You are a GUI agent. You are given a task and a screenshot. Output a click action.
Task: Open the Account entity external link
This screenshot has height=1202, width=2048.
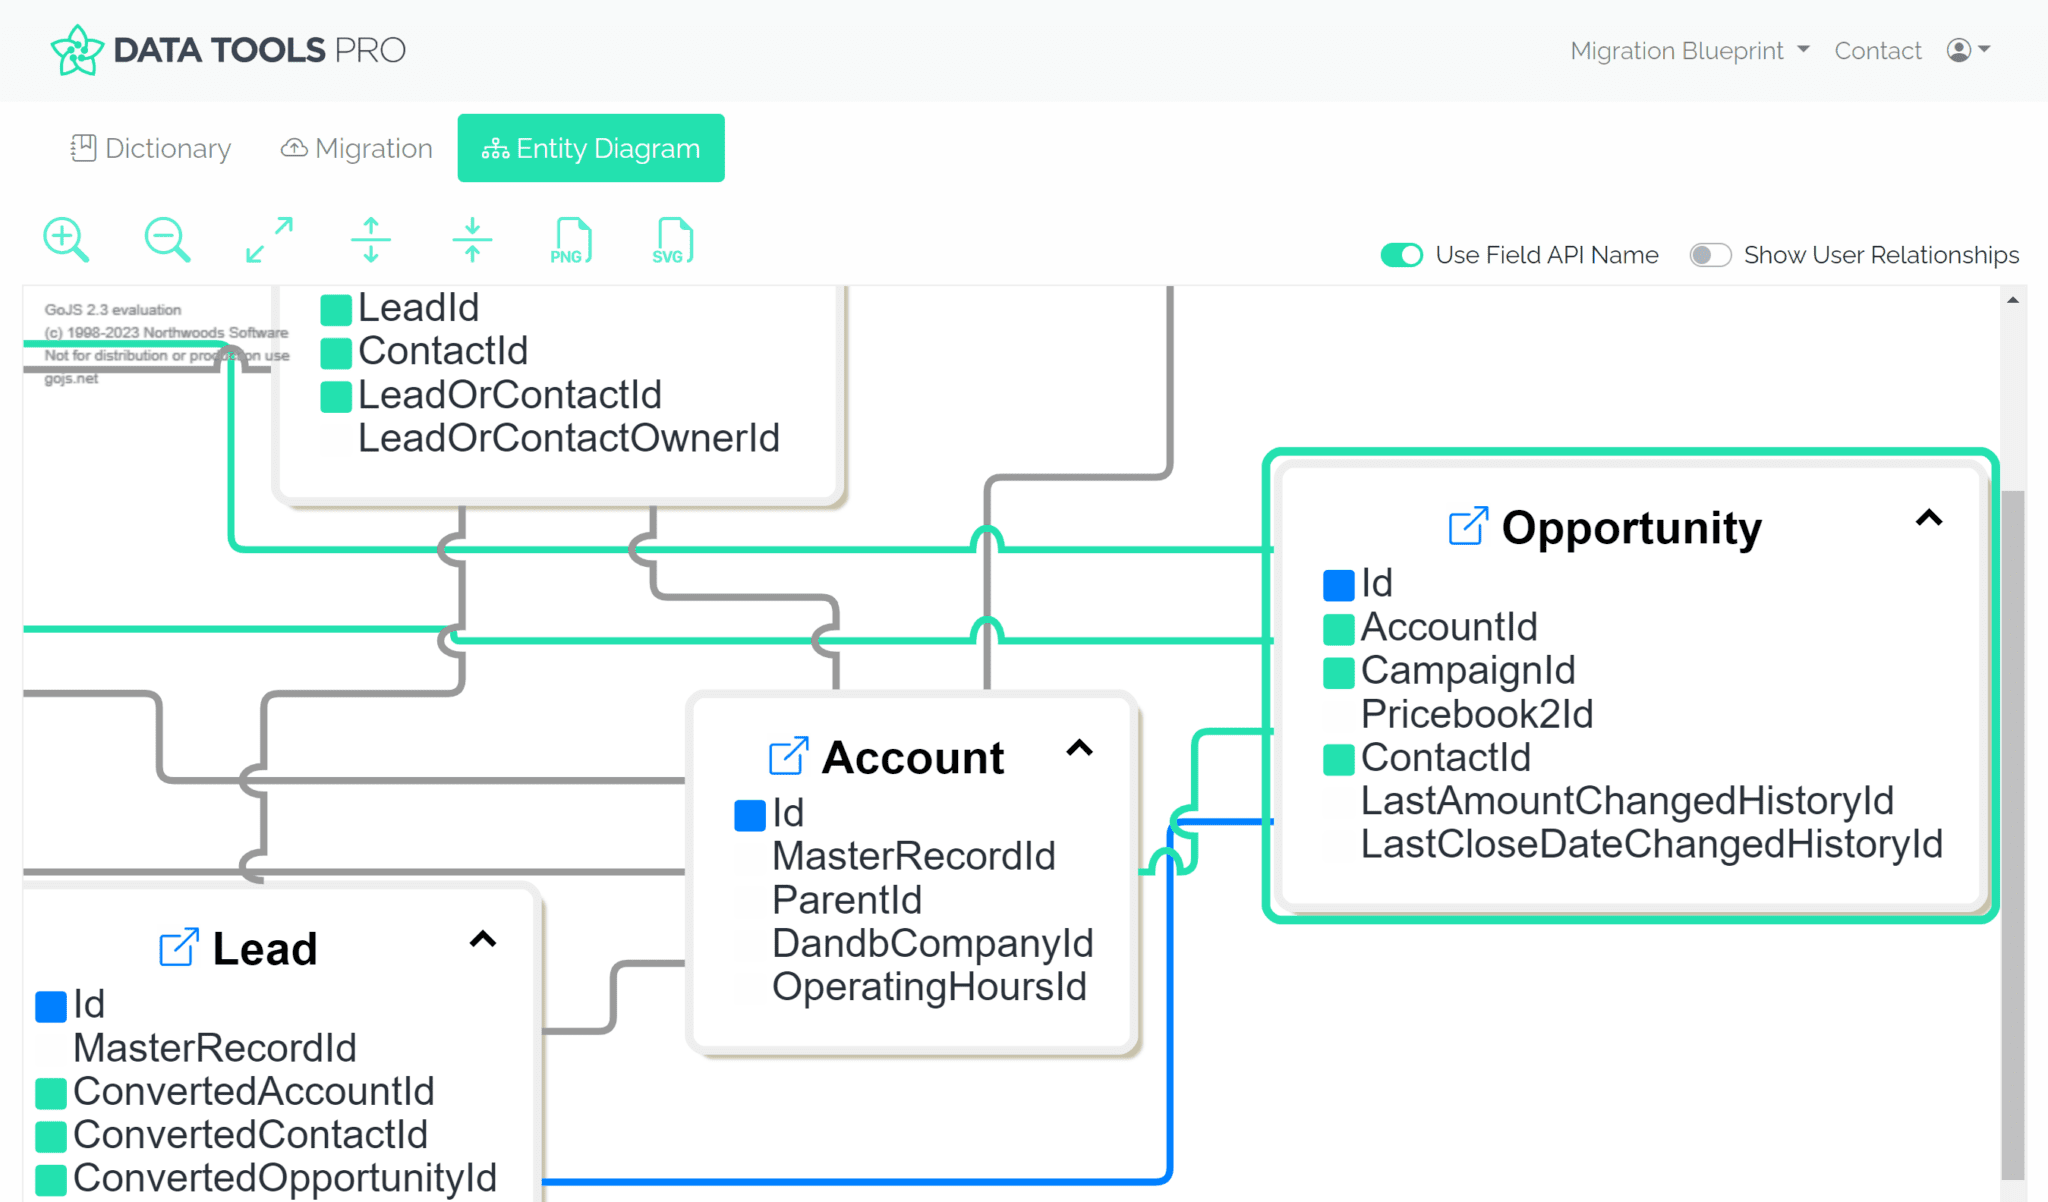[788, 757]
